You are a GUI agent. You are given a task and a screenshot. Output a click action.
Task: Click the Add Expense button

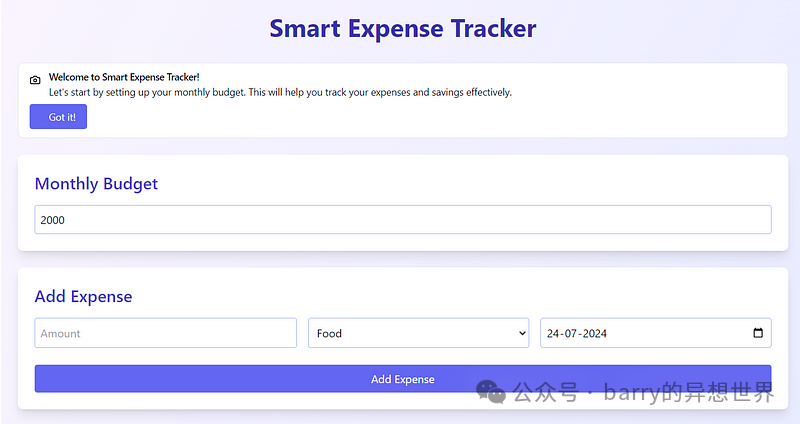(x=403, y=379)
